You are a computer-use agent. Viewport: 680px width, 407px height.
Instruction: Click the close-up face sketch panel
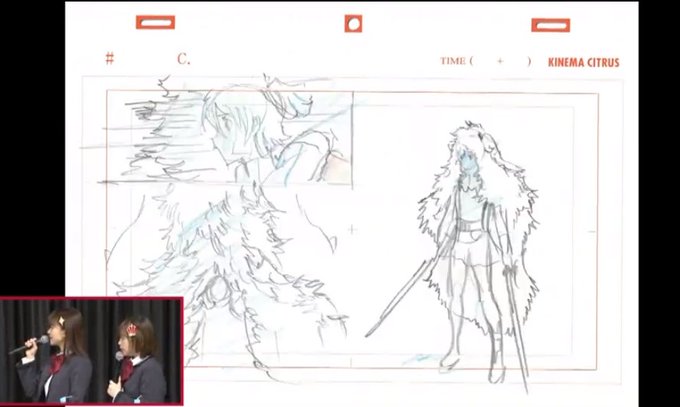click(230, 136)
